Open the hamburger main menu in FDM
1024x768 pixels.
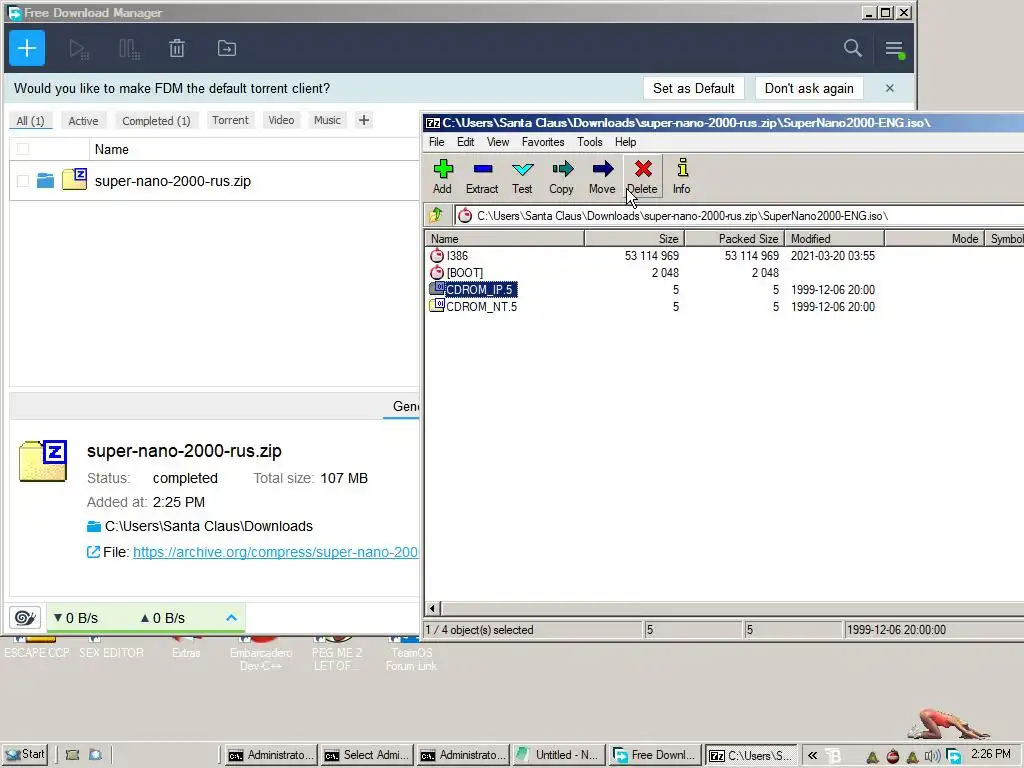(x=894, y=49)
